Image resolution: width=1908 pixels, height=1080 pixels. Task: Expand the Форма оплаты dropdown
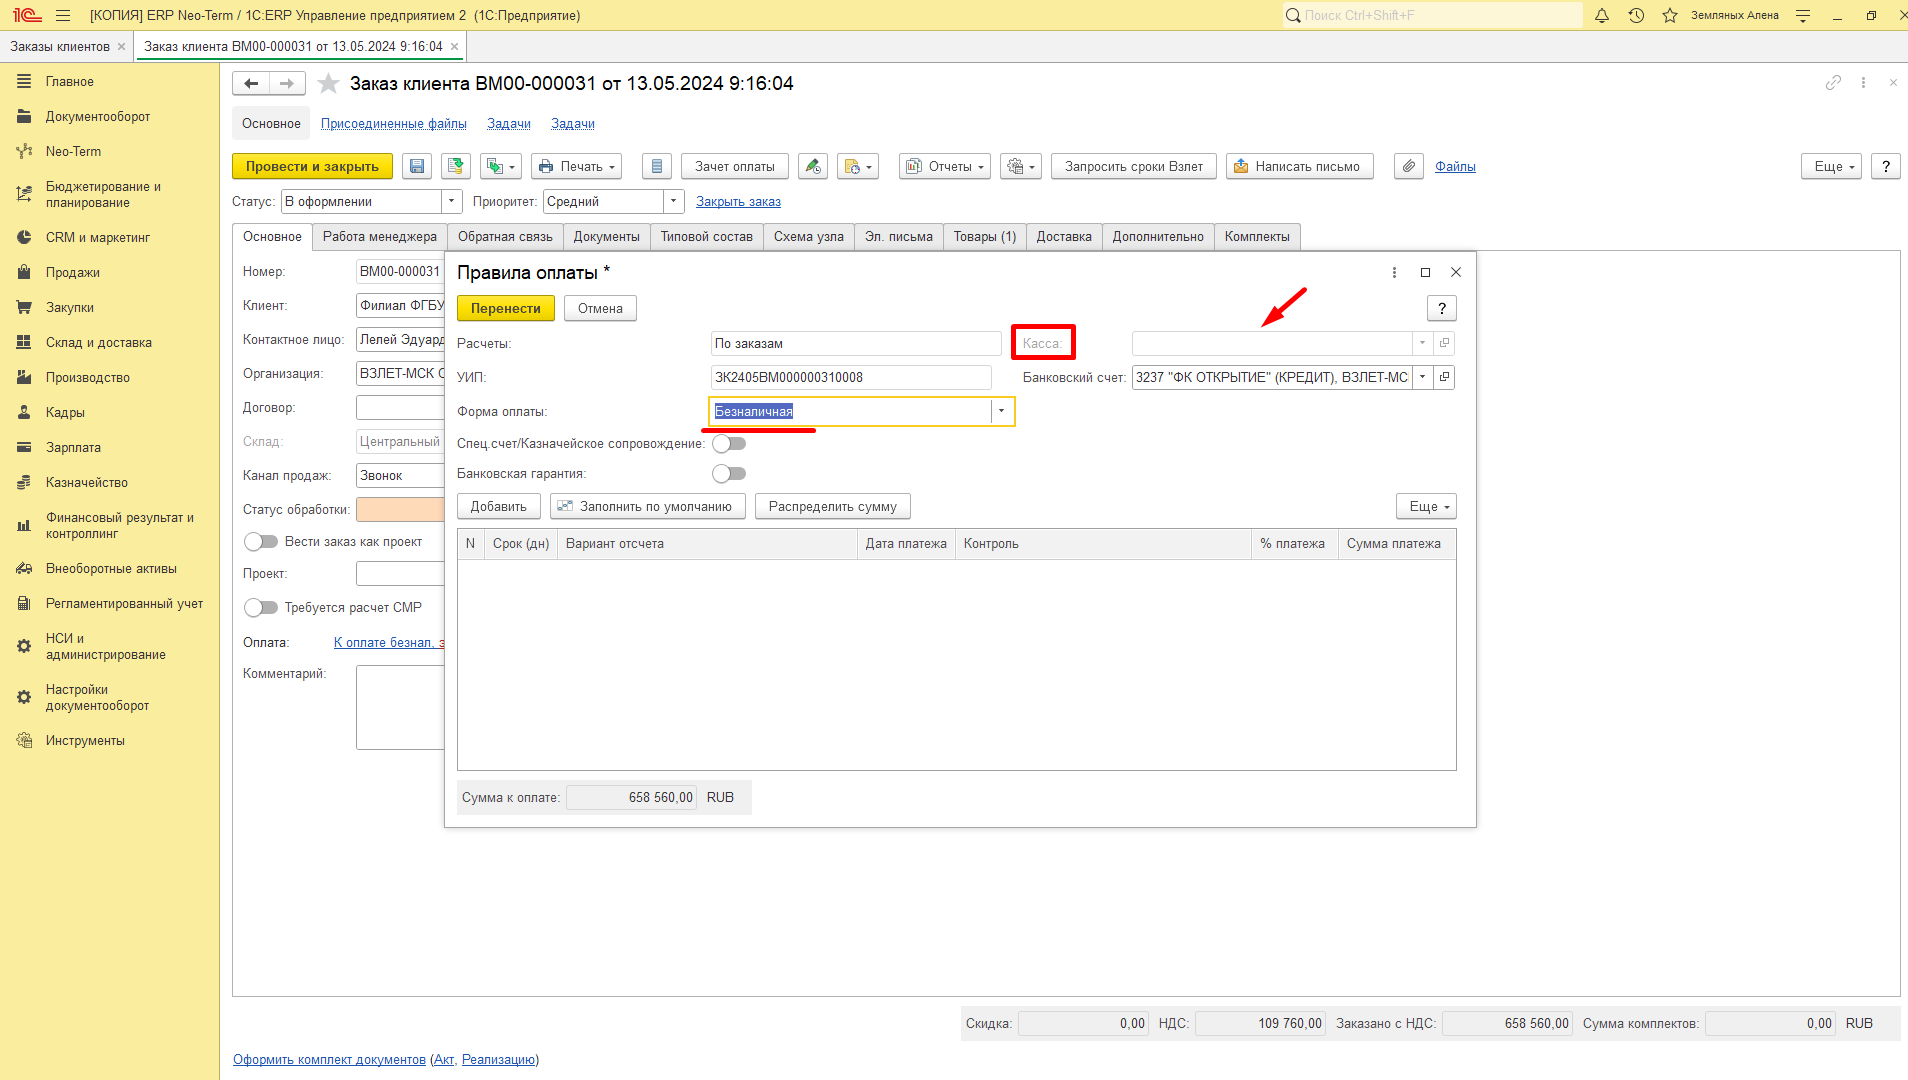point(1002,412)
